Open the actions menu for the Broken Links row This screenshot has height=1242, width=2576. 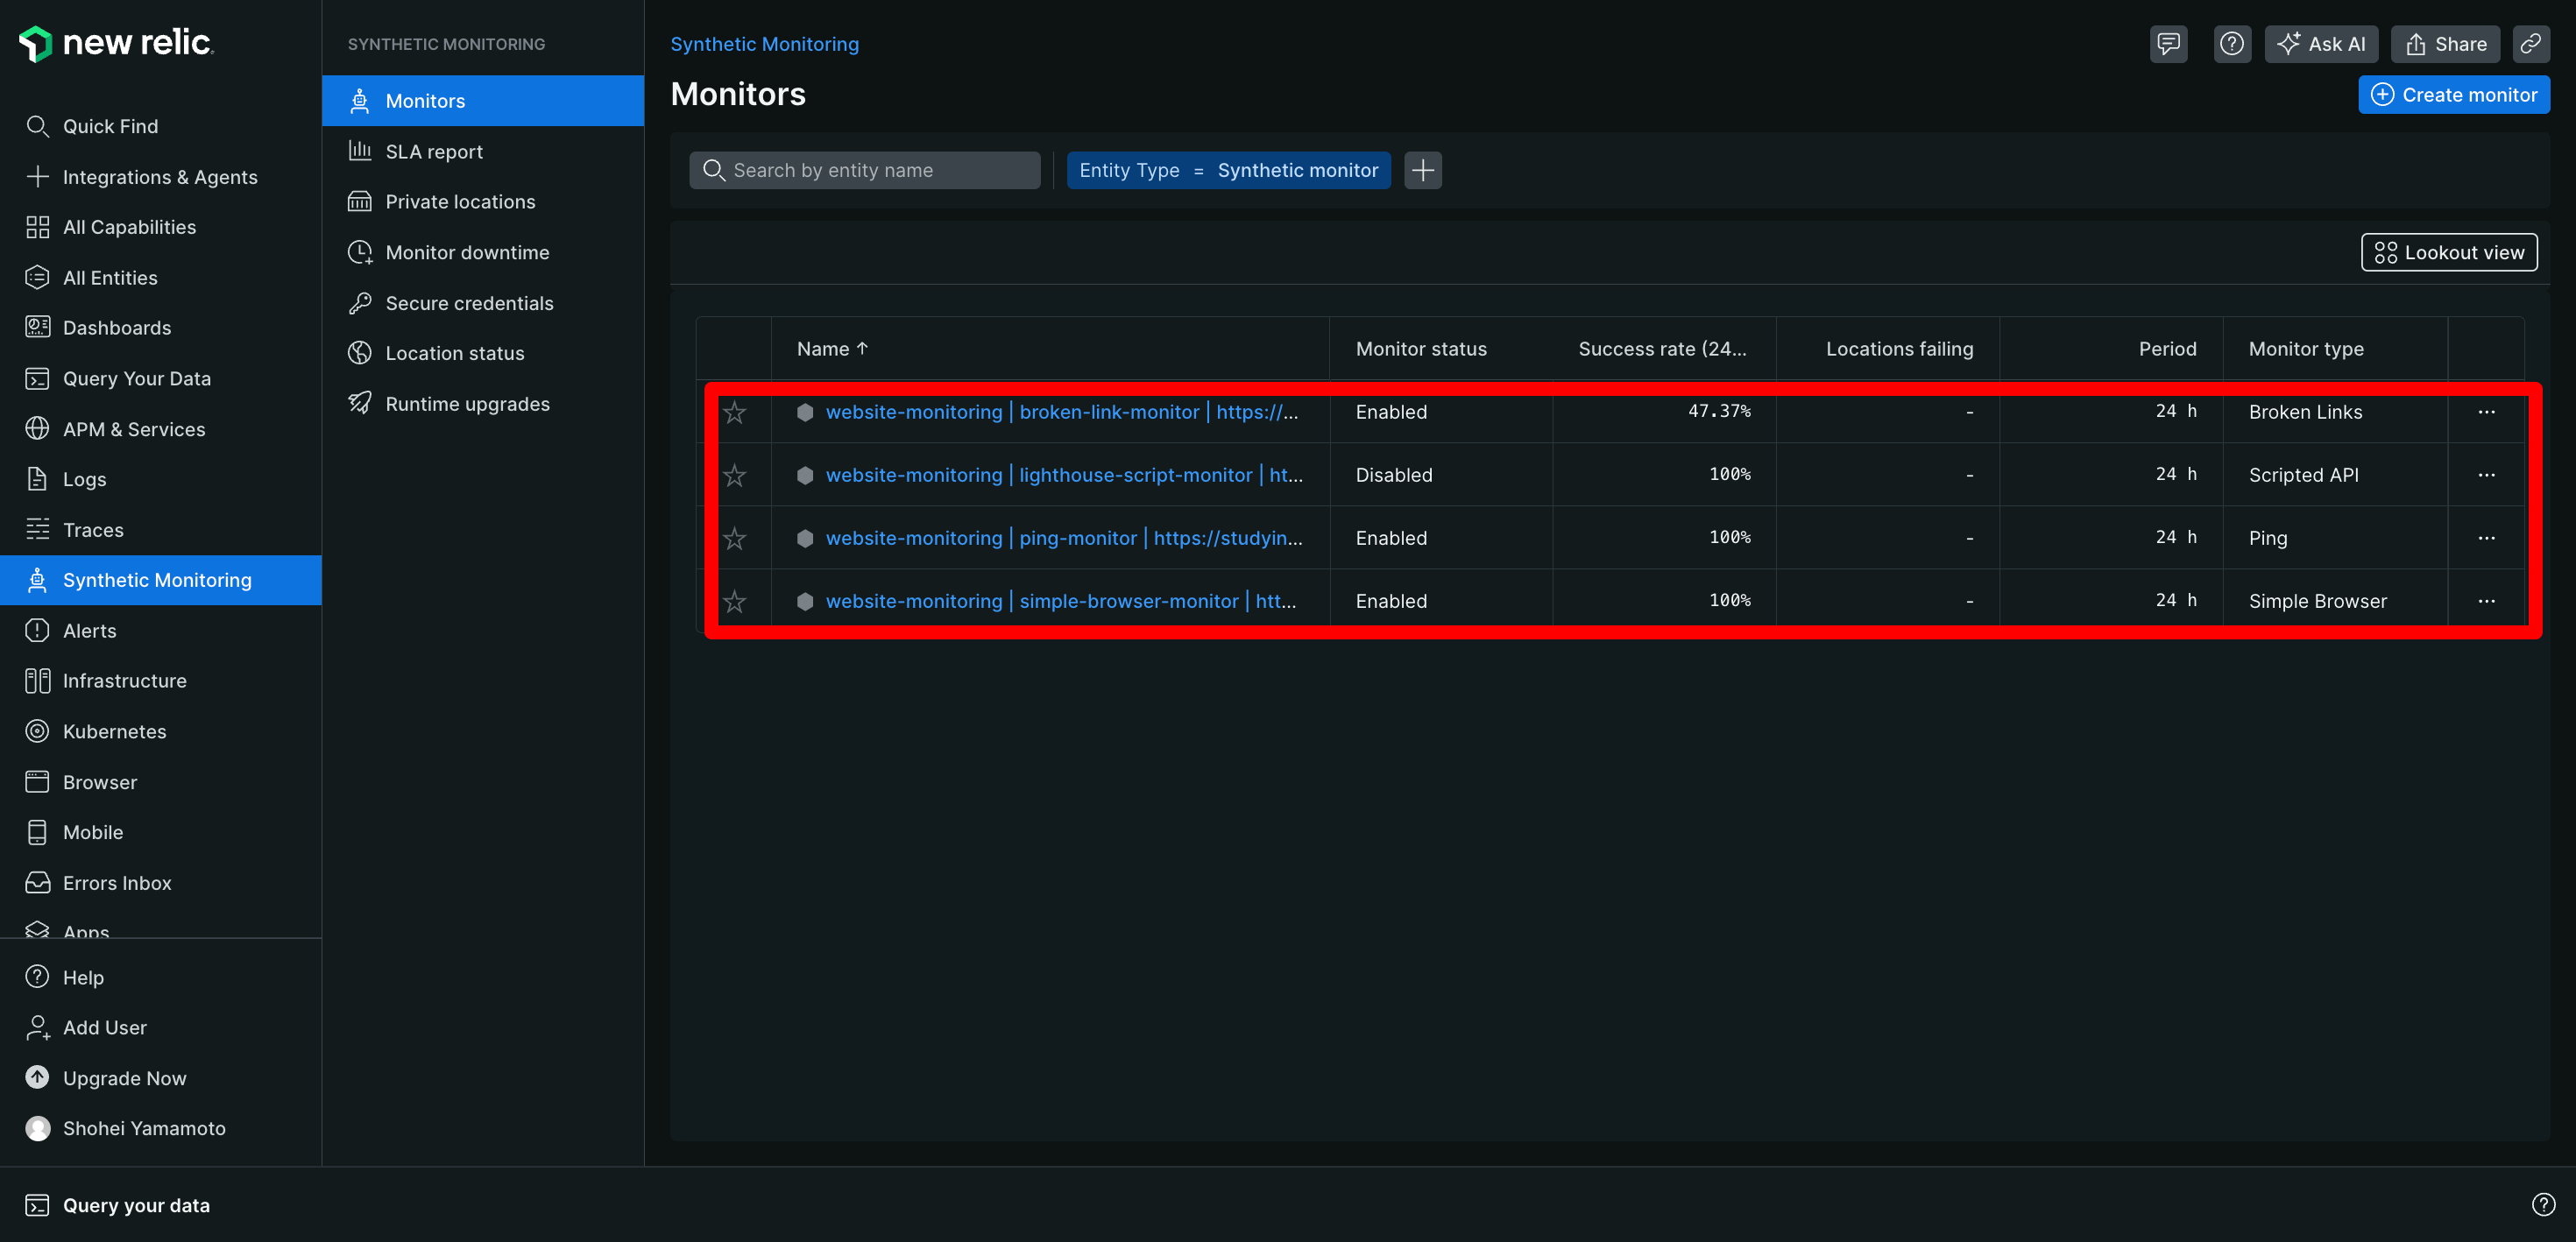pos(2486,412)
